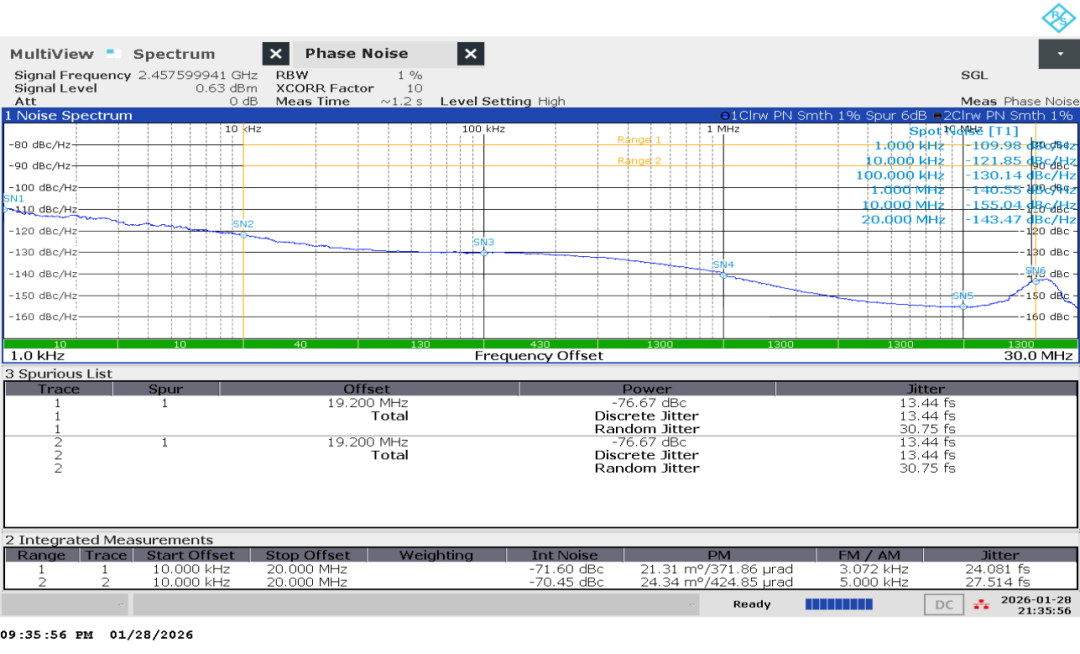Click the red network status icon
1080x654 pixels.
coord(981,605)
